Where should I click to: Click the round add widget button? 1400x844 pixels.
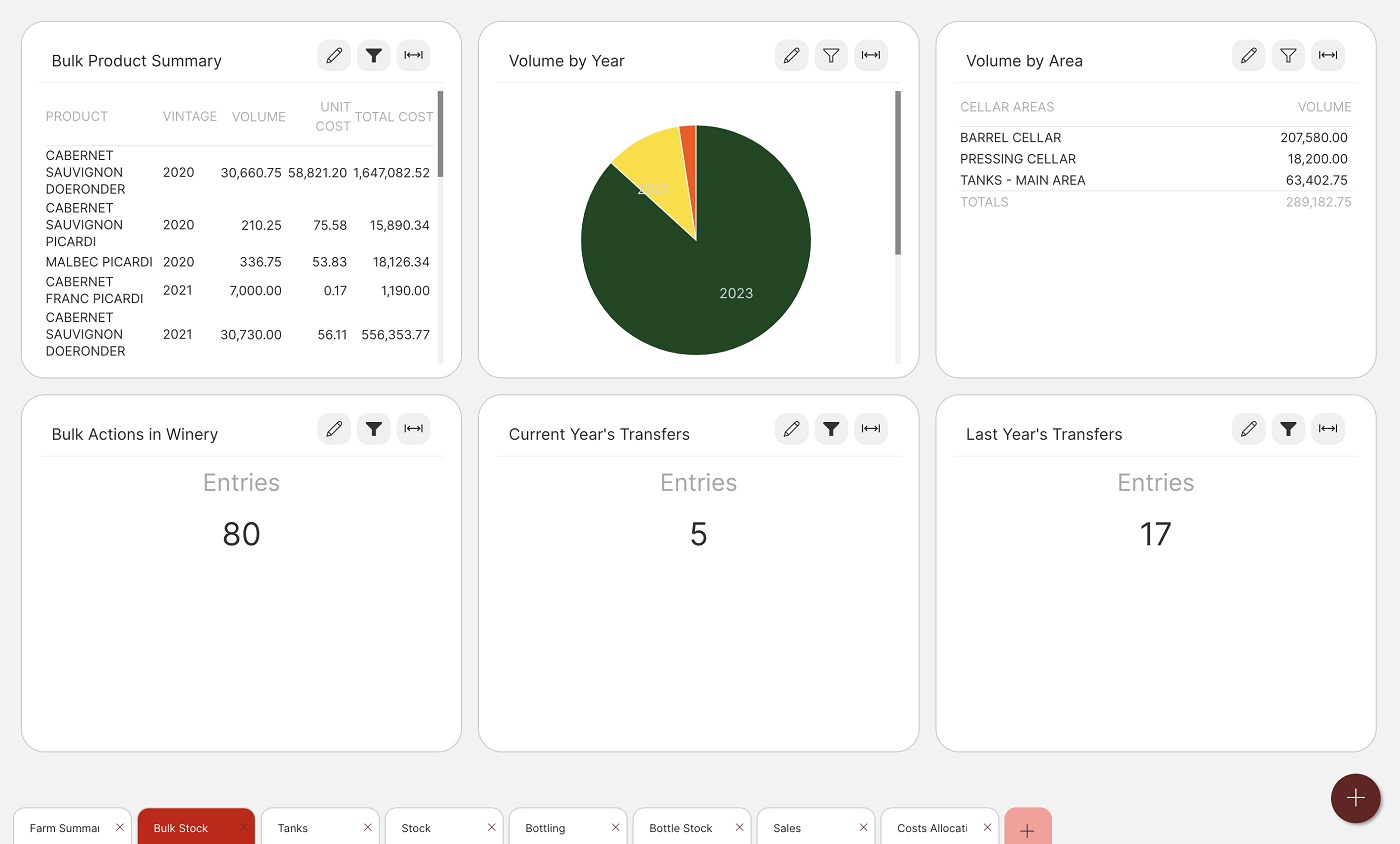tap(1355, 798)
